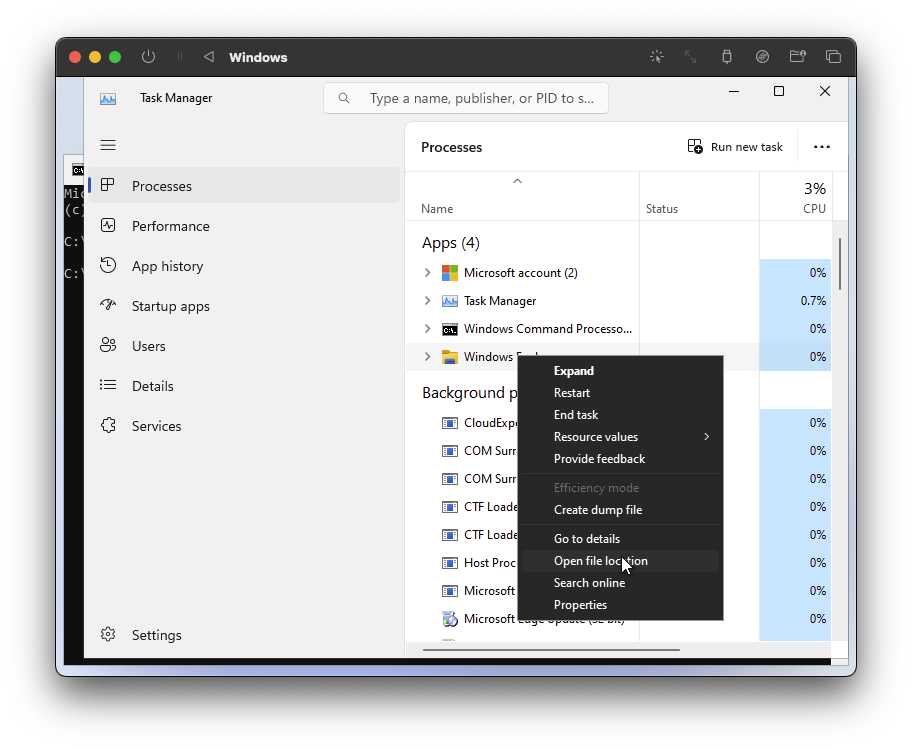Select Create dump file option
Image resolution: width=912 pixels, height=750 pixels.
coord(621,510)
